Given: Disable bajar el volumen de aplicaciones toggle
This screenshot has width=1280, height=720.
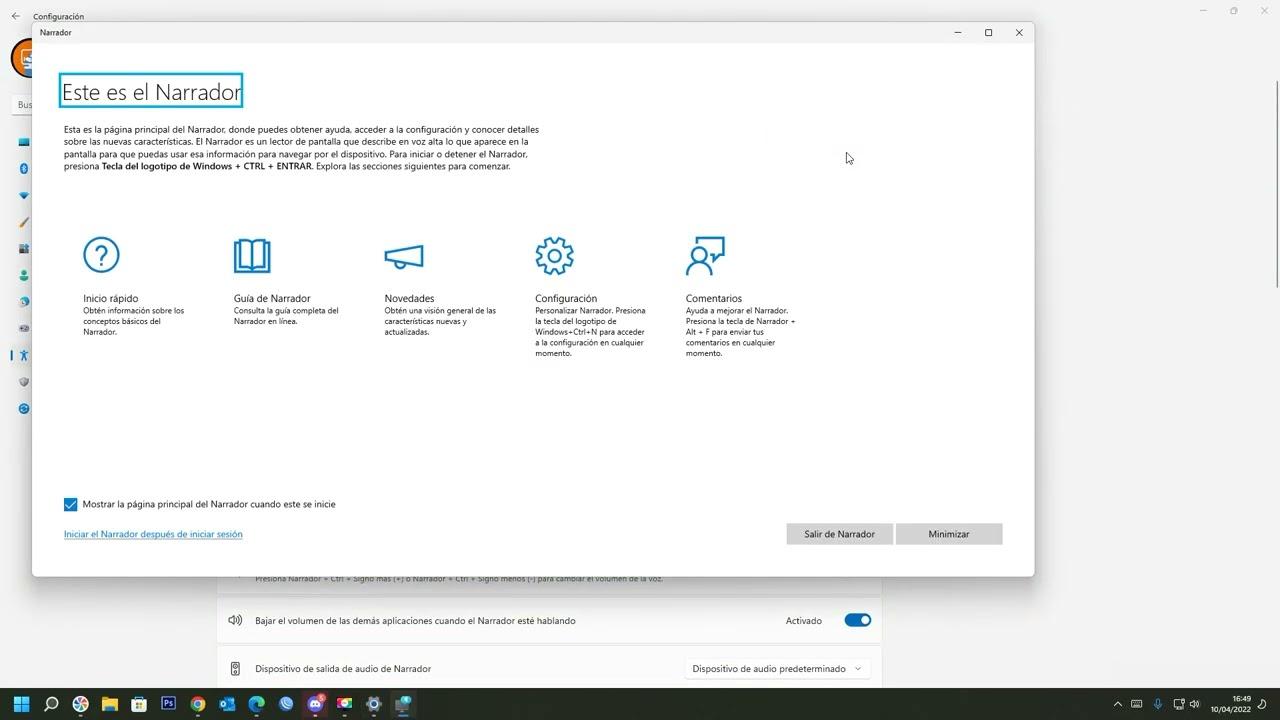Looking at the screenshot, I should tap(857, 620).
